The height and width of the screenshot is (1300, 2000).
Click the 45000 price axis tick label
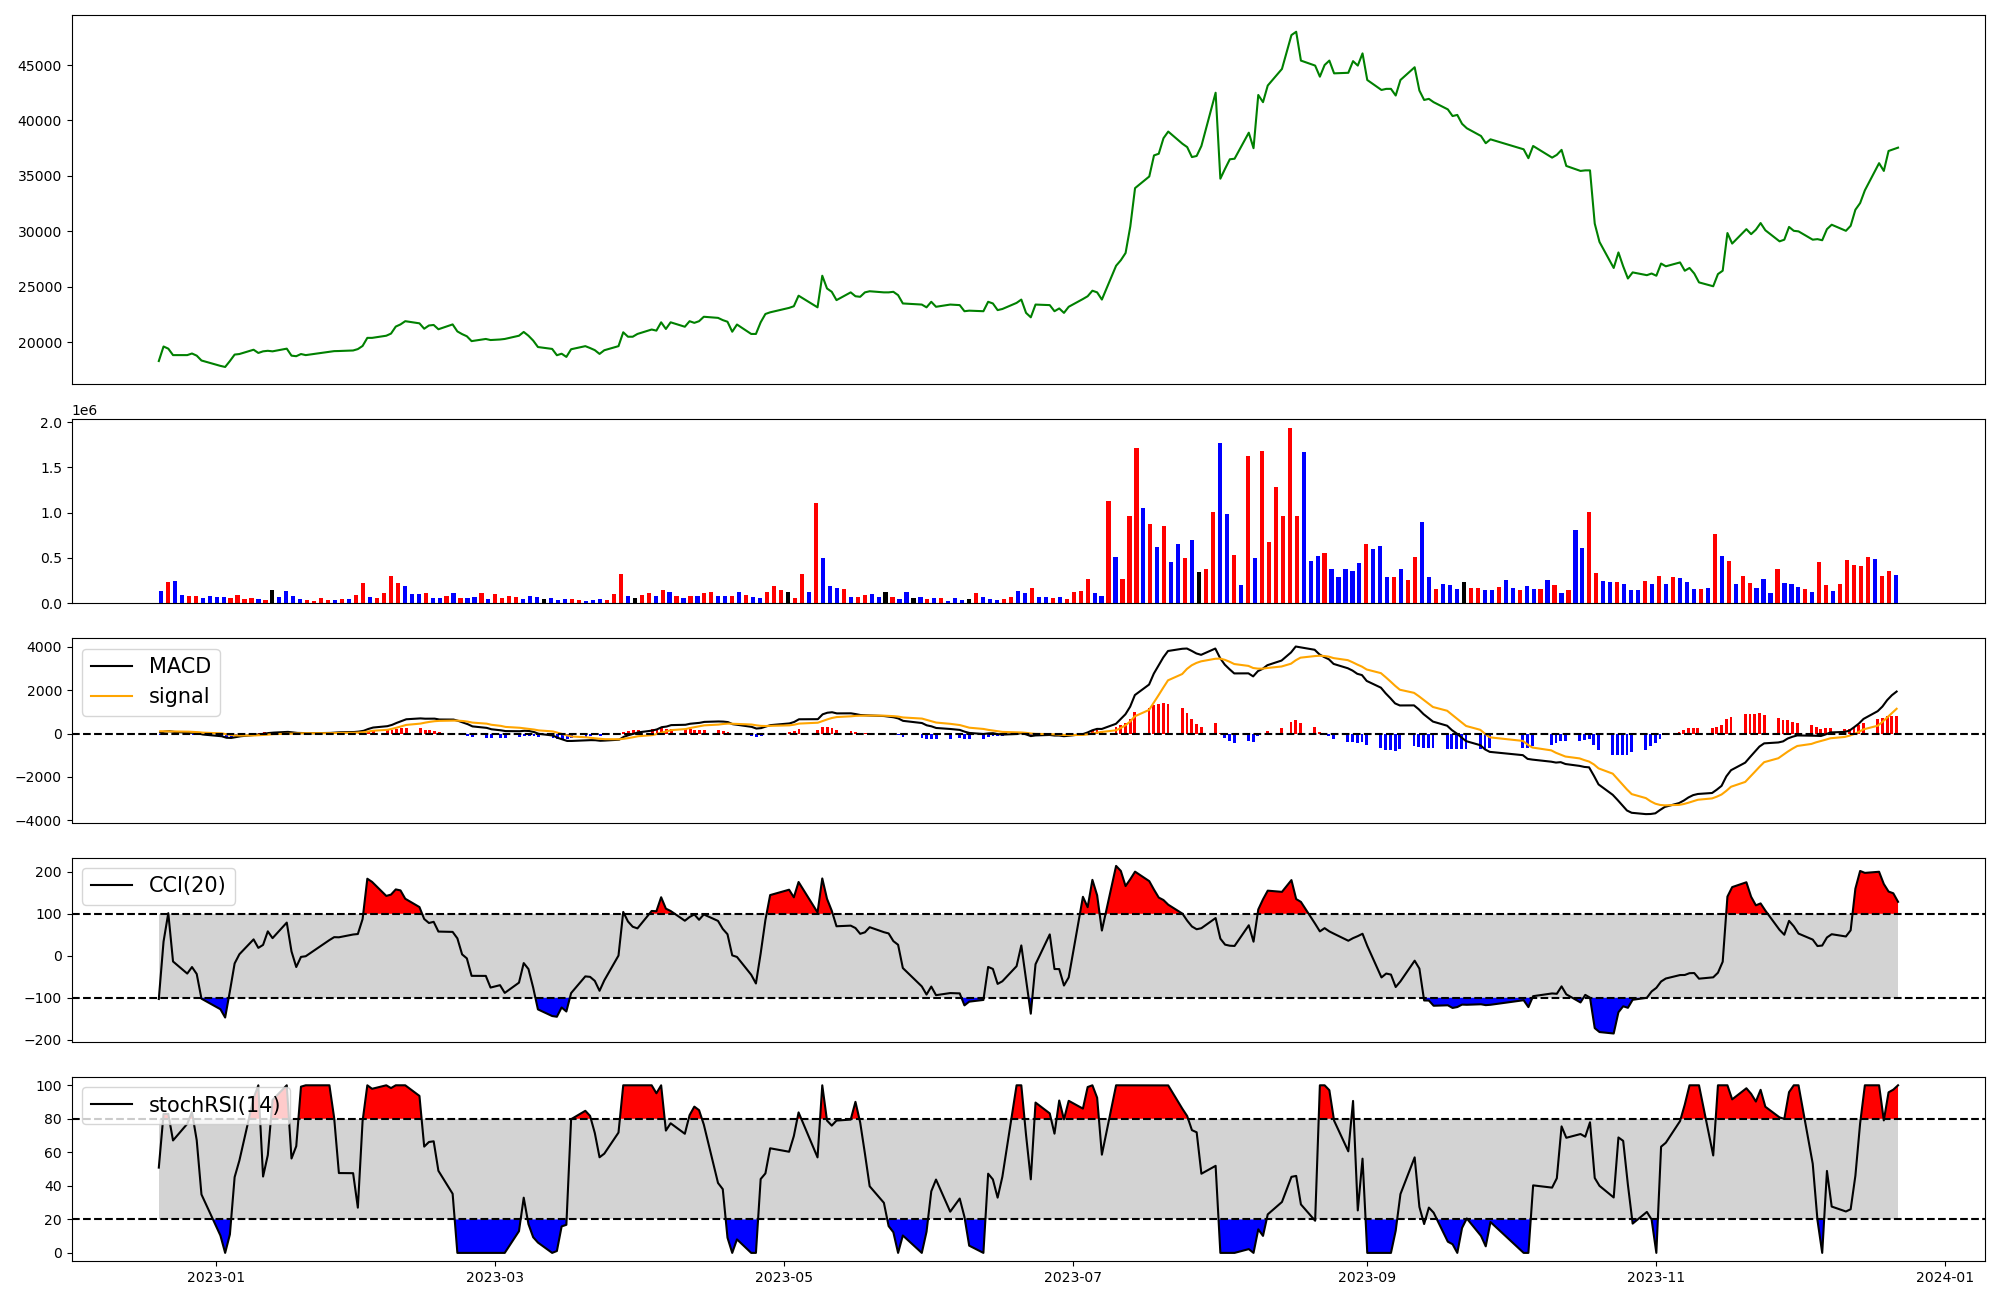click(x=40, y=66)
